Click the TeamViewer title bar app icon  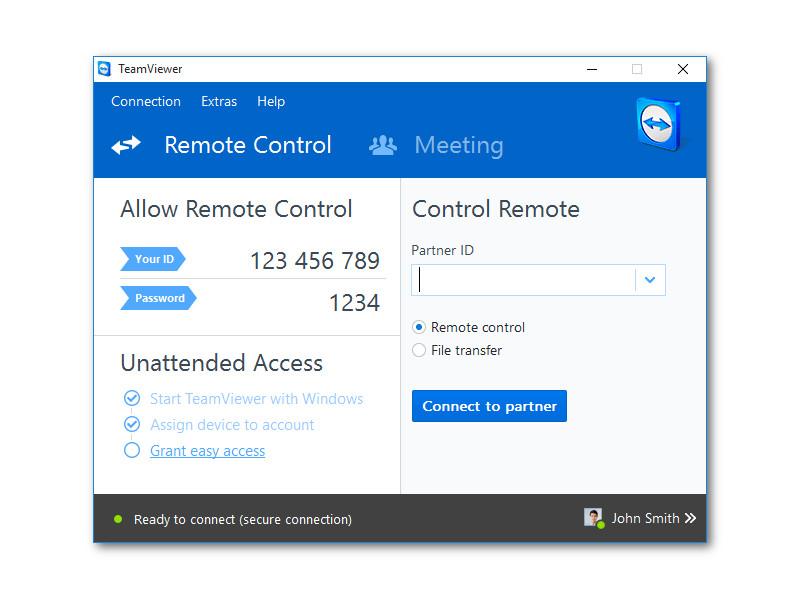[x=104, y=69]
